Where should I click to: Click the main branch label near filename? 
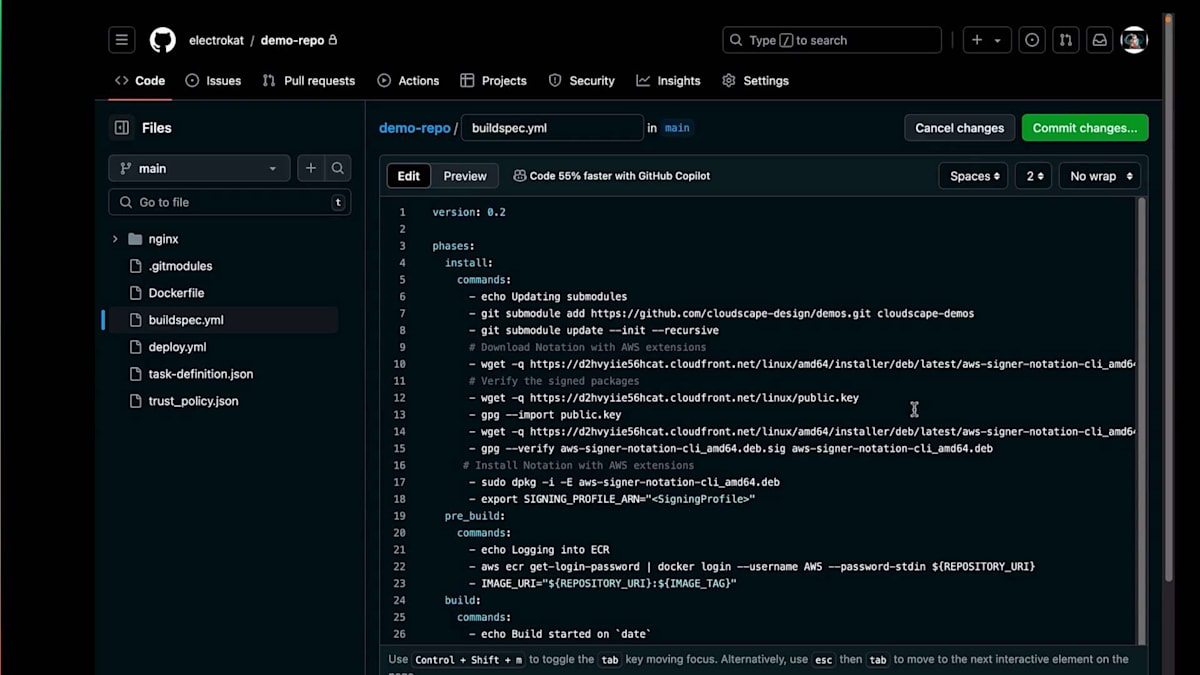677,128
